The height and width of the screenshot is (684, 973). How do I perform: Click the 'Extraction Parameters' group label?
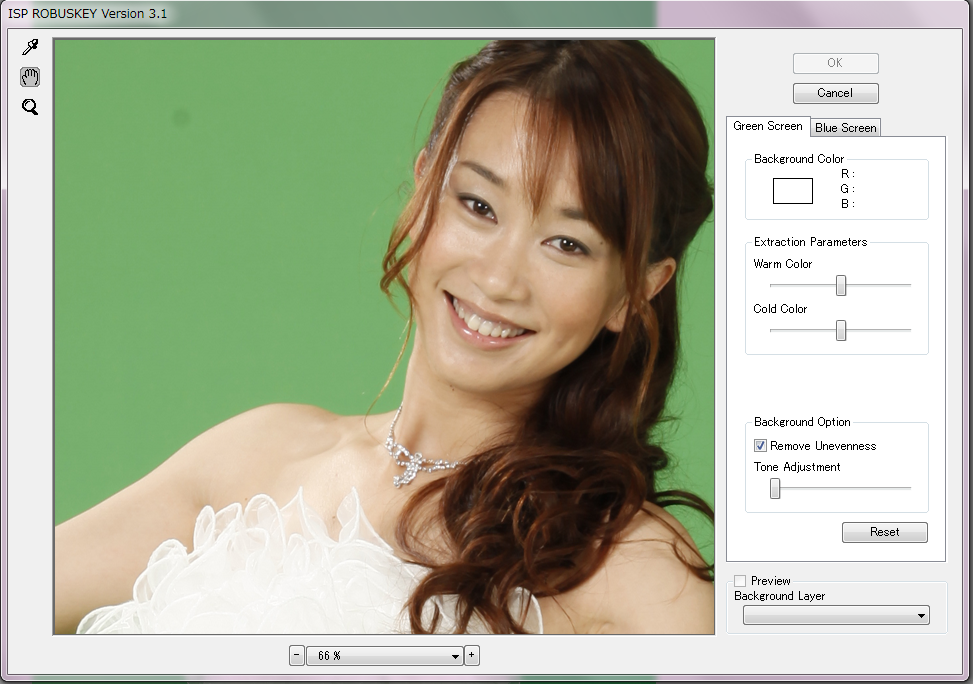click(x=810, y=242)
